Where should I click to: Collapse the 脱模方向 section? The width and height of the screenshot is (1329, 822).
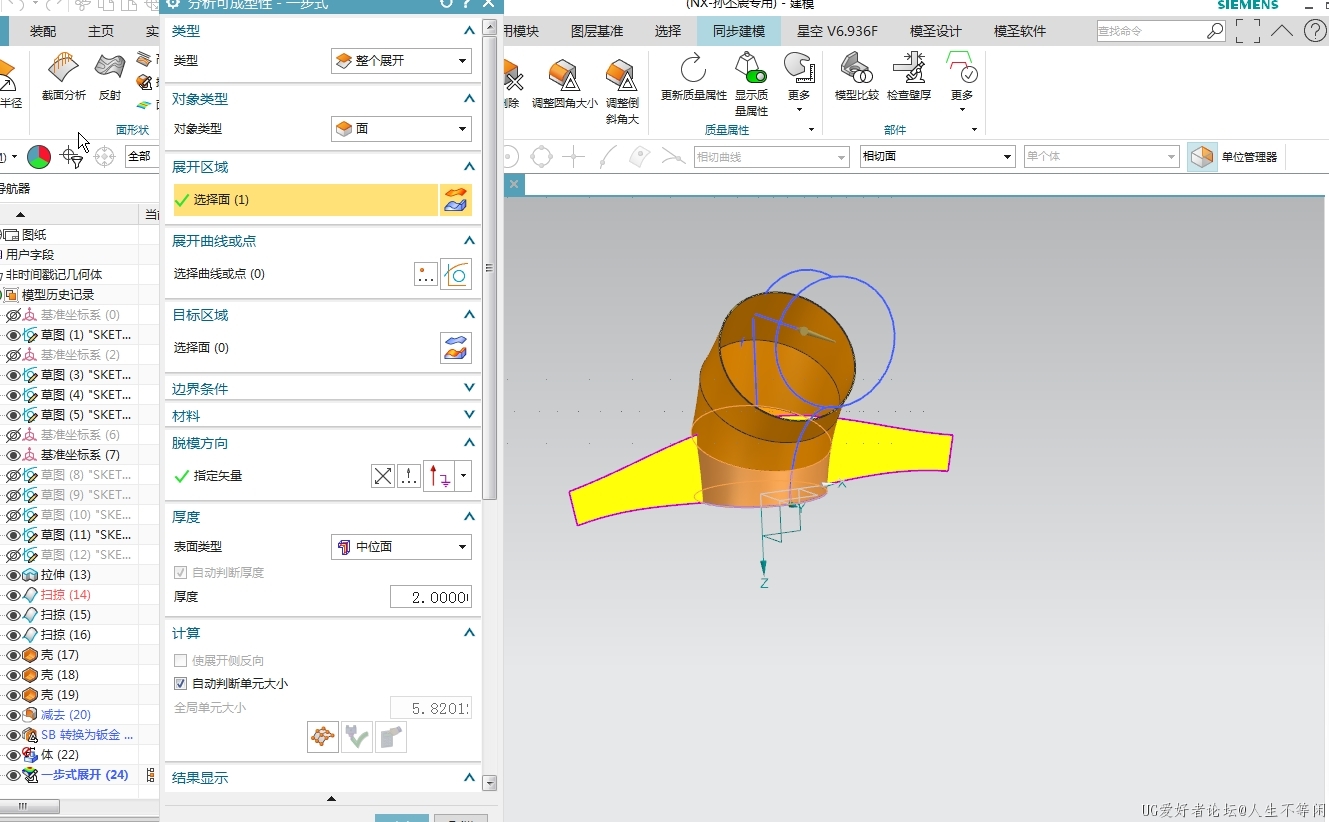[469, 443]
